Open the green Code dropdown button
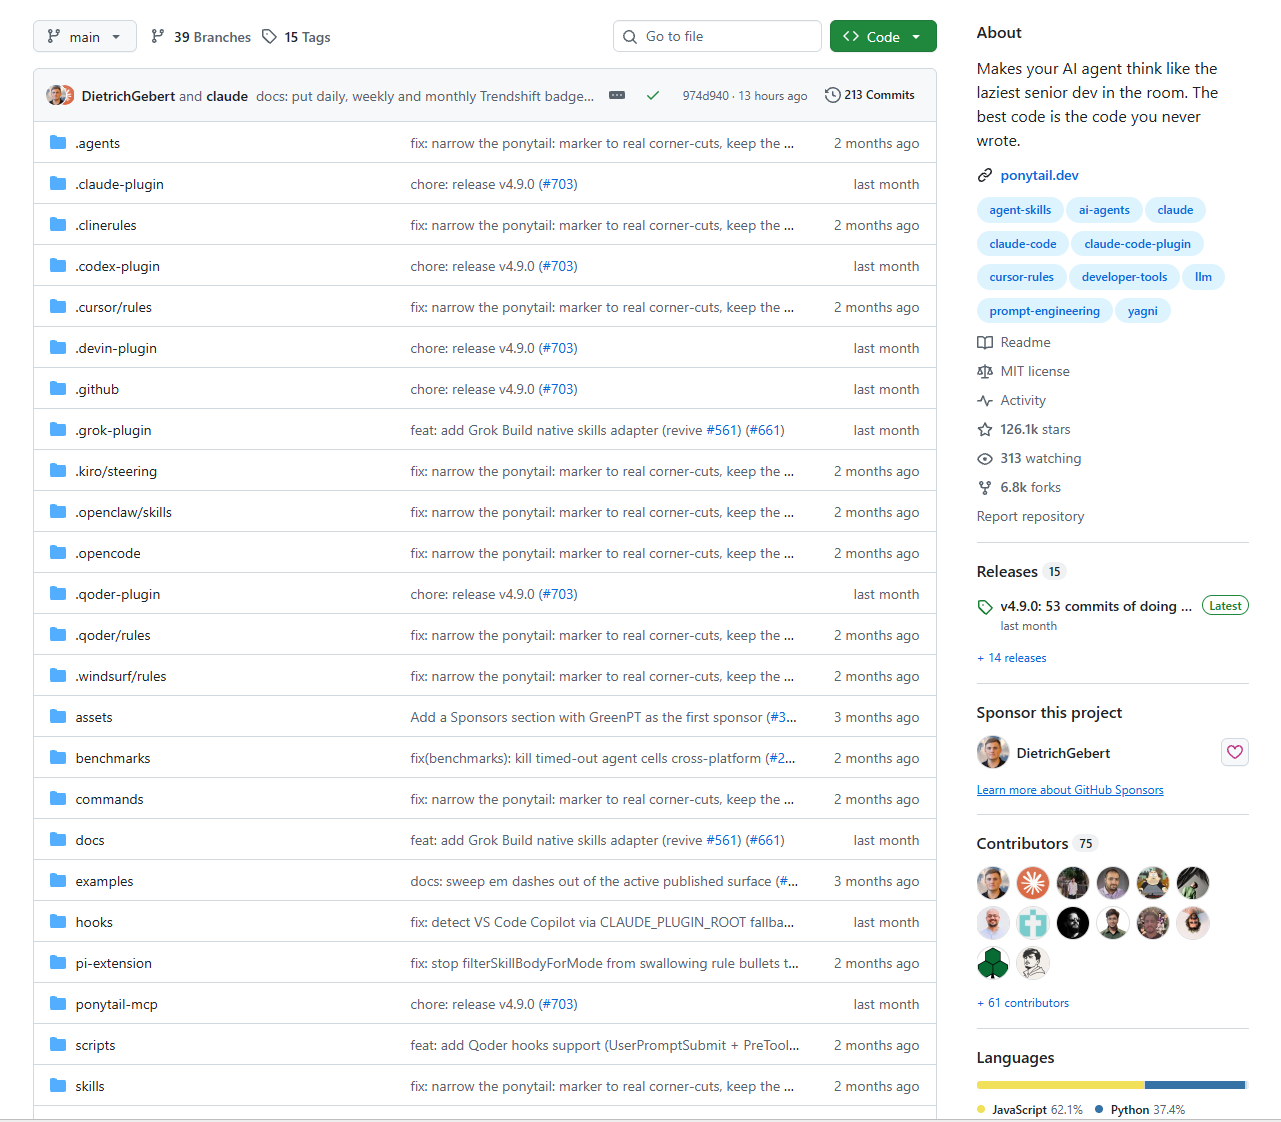1281x1122 pixels. (883, 37)
